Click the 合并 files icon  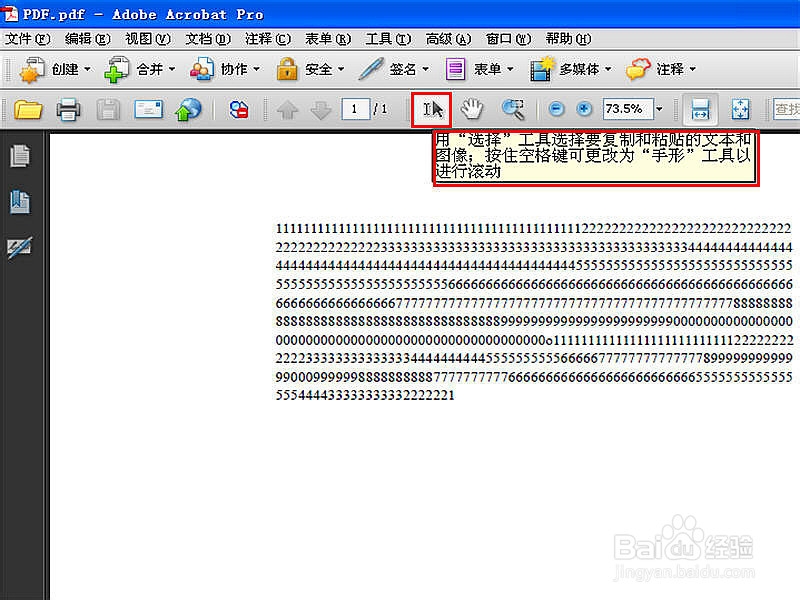pyautogui.click(x=117, y=69)
